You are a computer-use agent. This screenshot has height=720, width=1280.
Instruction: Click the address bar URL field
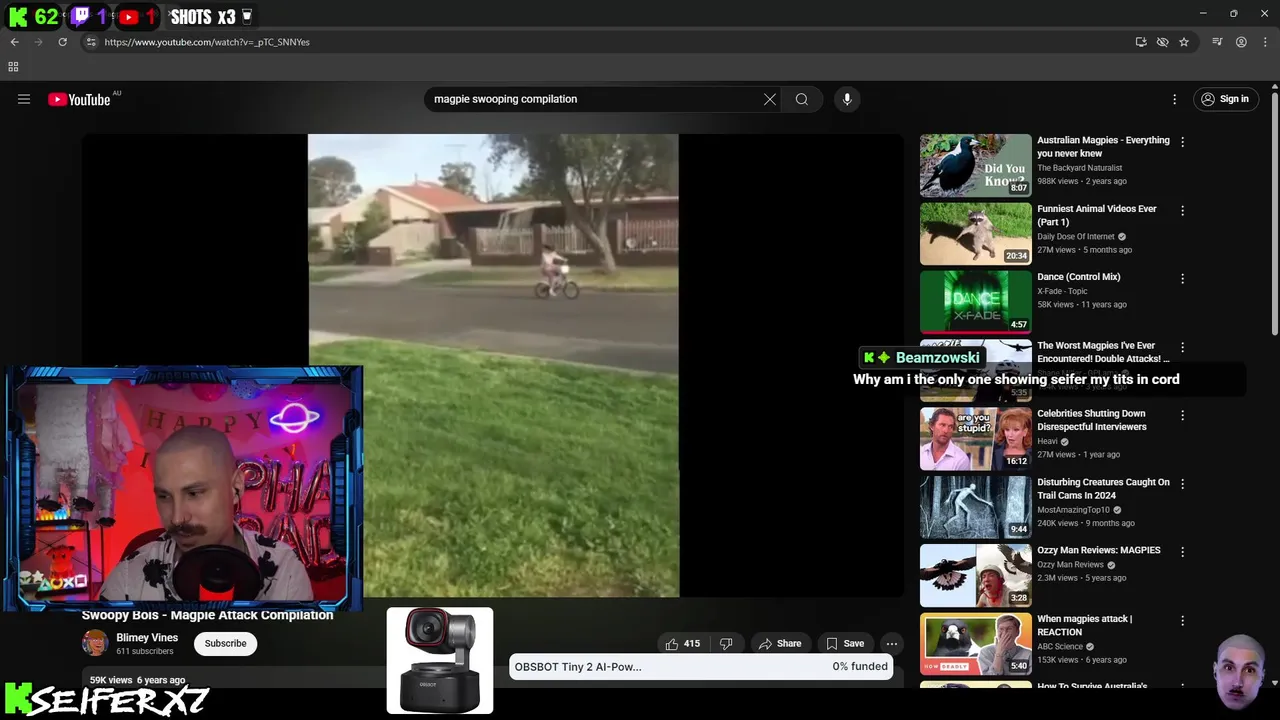coord(600,42)
